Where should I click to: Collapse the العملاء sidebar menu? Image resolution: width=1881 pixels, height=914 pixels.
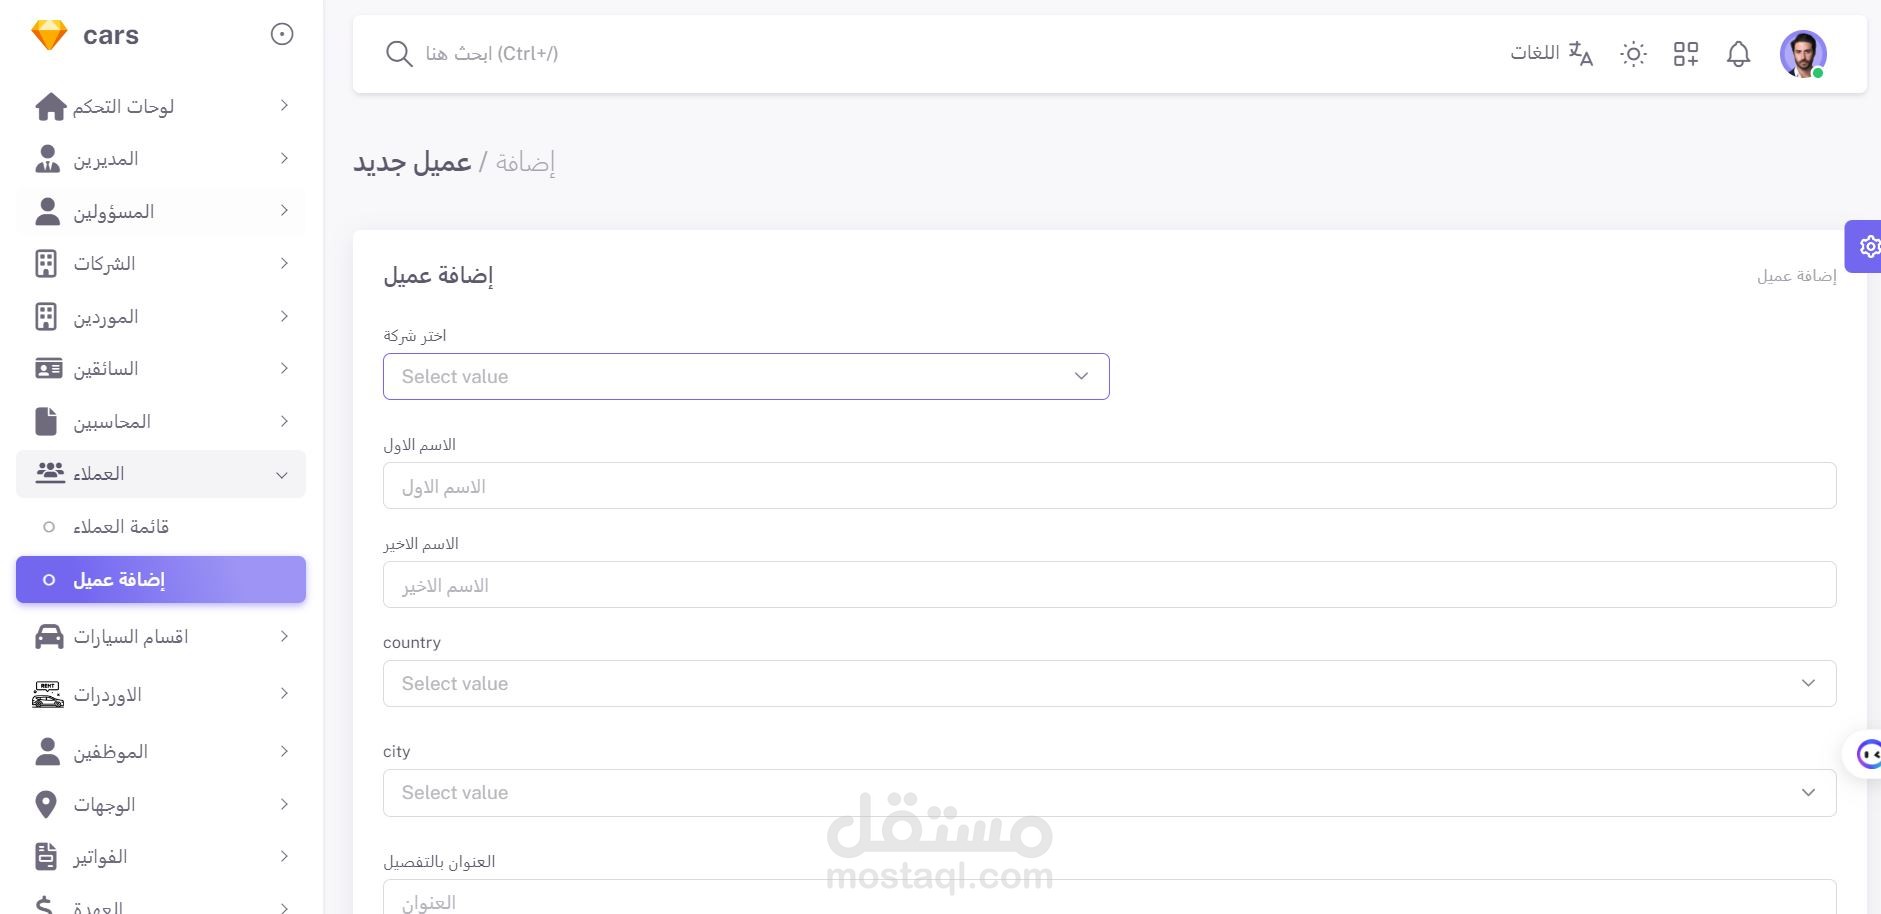(x=160, y=474)
